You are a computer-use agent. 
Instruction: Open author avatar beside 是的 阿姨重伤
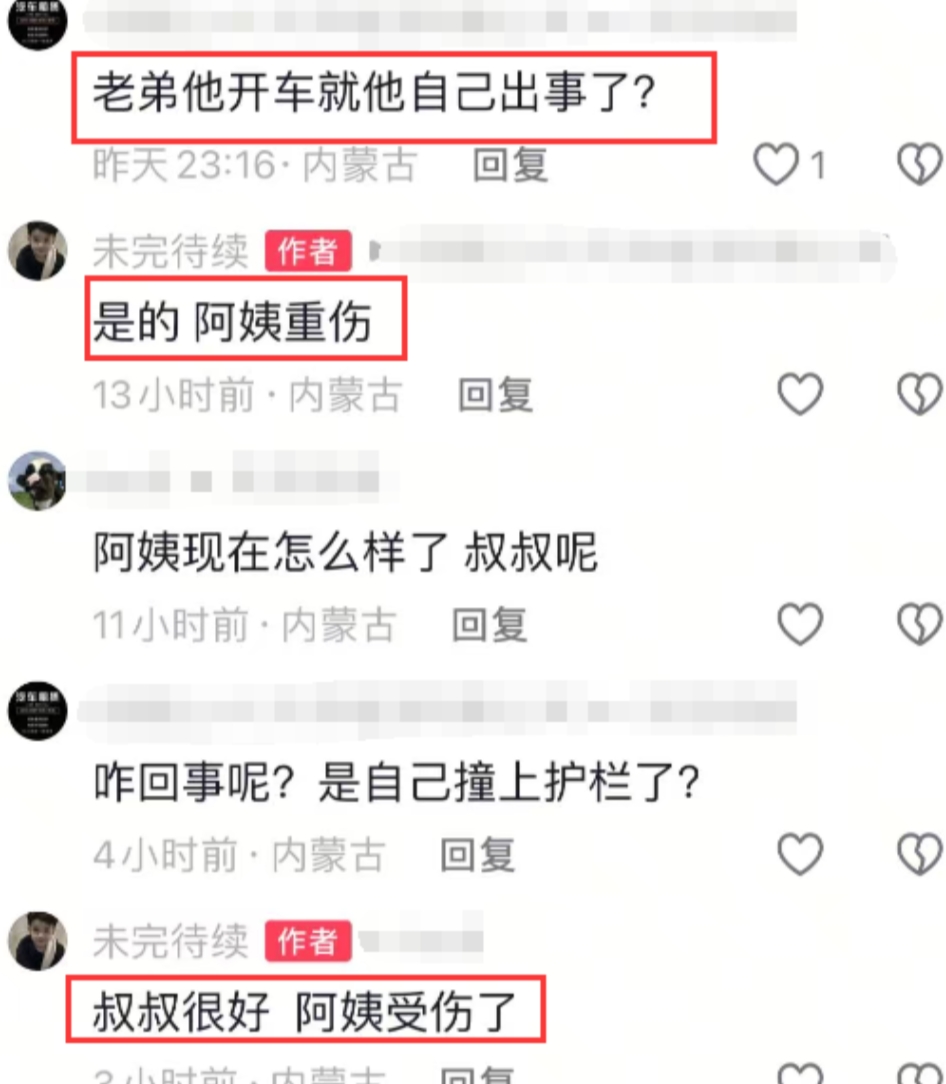(37, 250)
